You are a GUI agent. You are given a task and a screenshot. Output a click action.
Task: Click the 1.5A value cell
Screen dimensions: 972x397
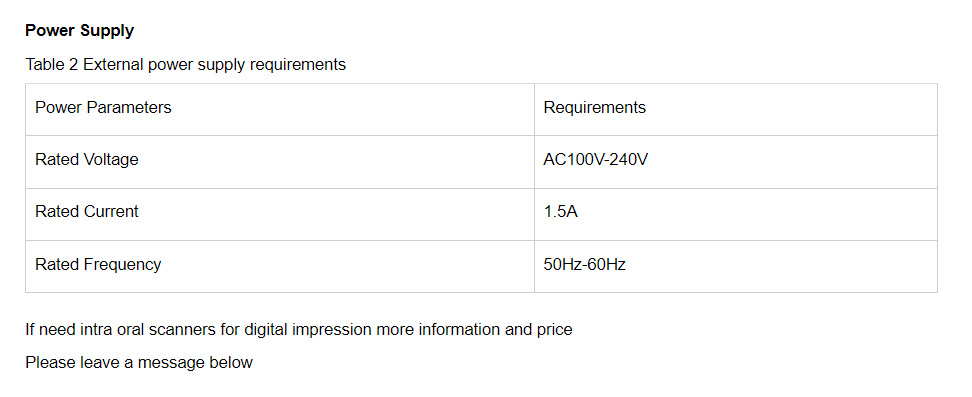tap(736, 214)
